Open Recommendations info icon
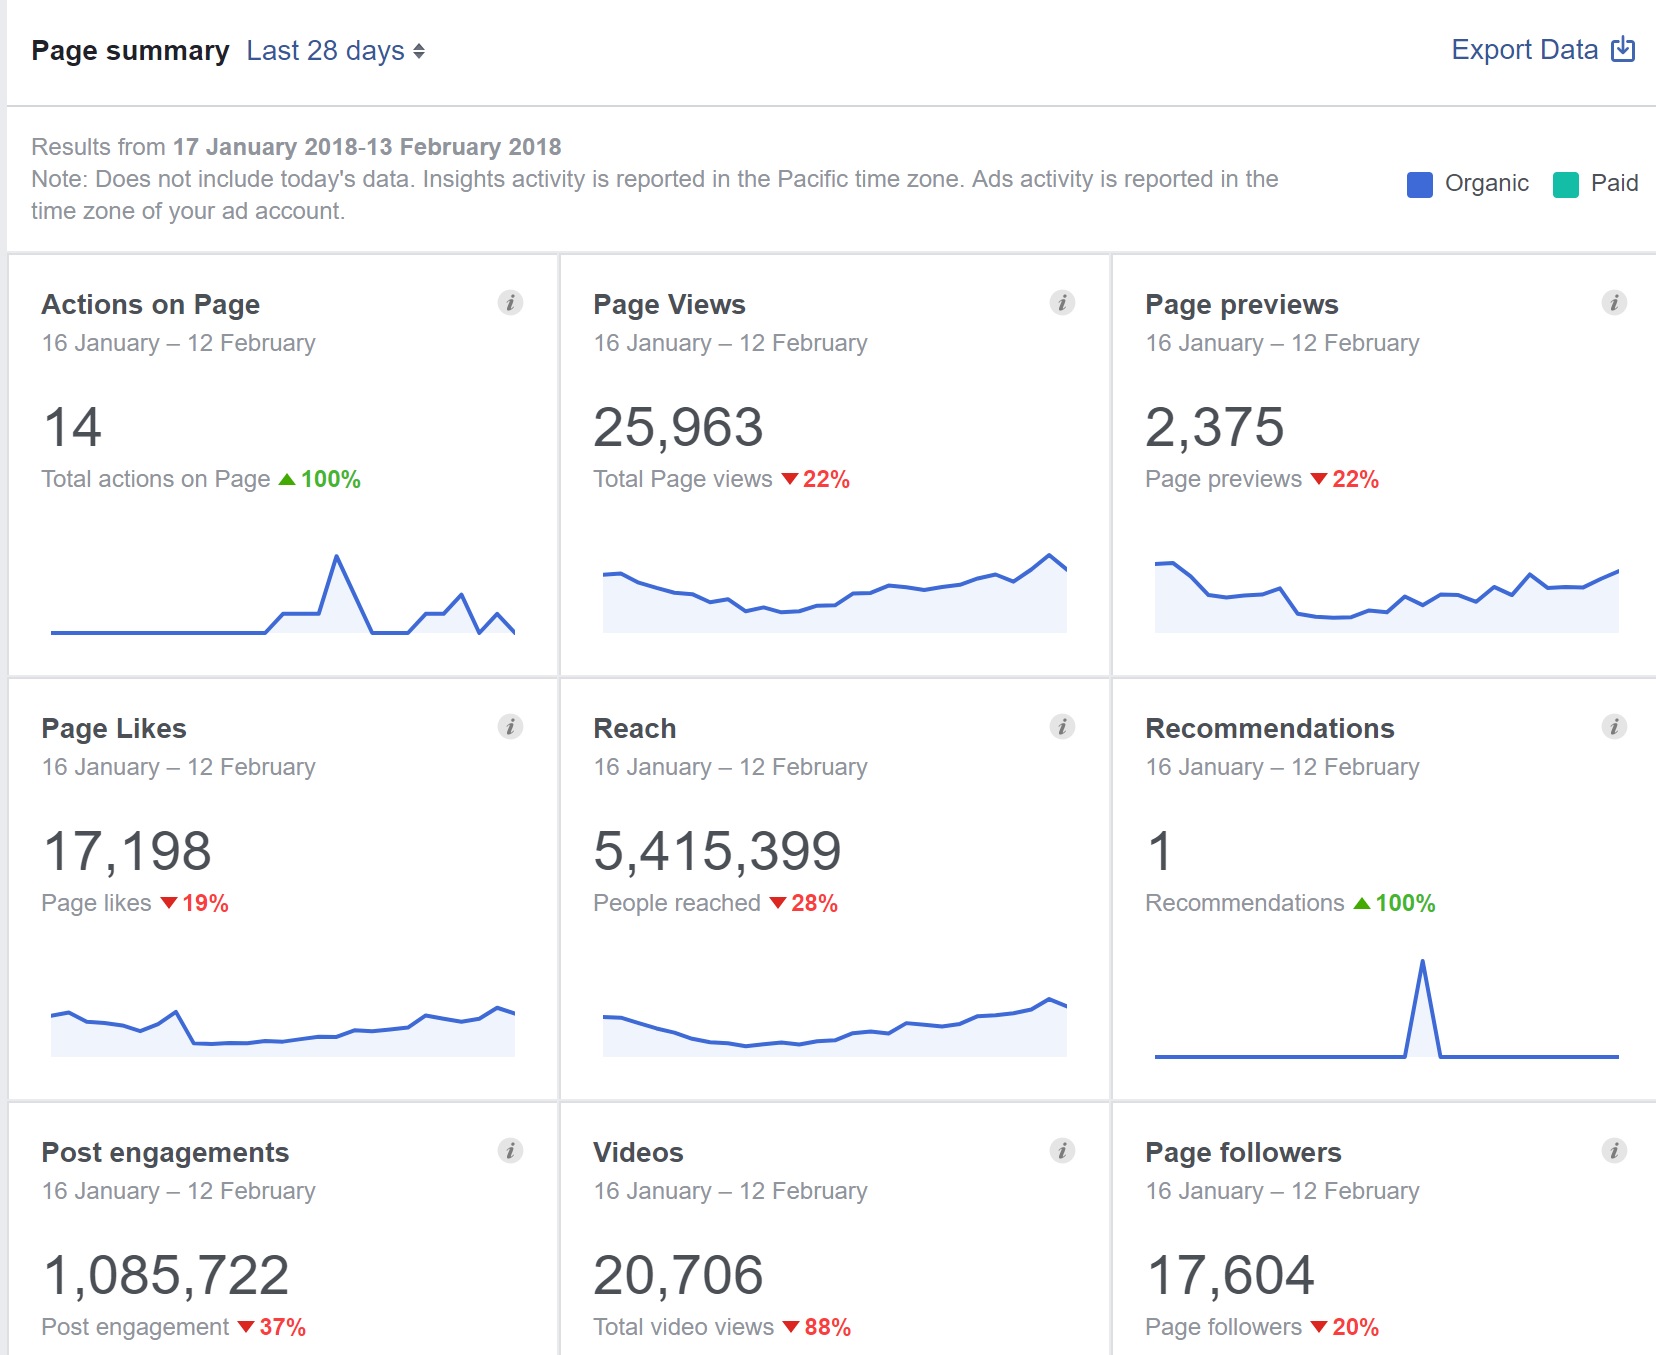 pos(1614,727)
